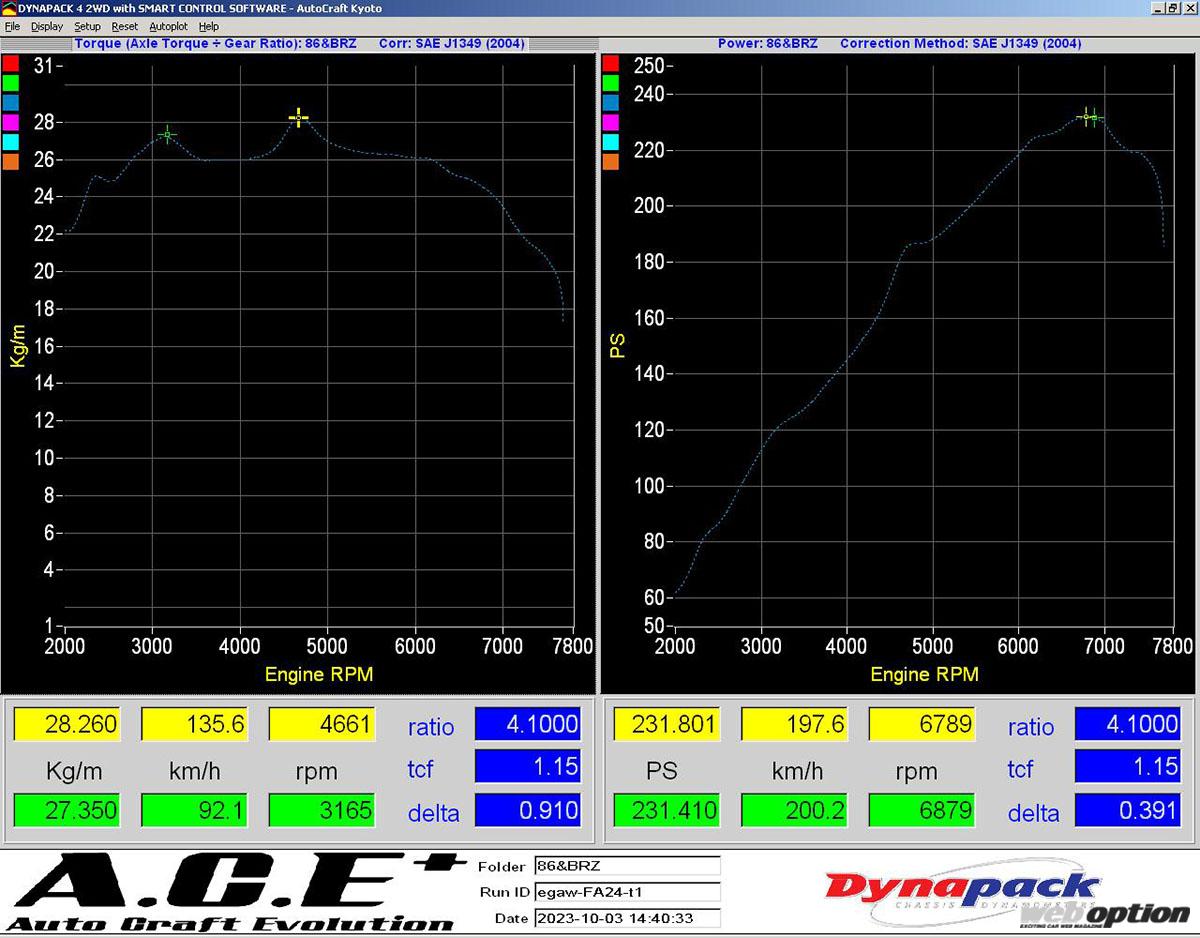Choose the orange run swatch on power graph

coord(611,161)
